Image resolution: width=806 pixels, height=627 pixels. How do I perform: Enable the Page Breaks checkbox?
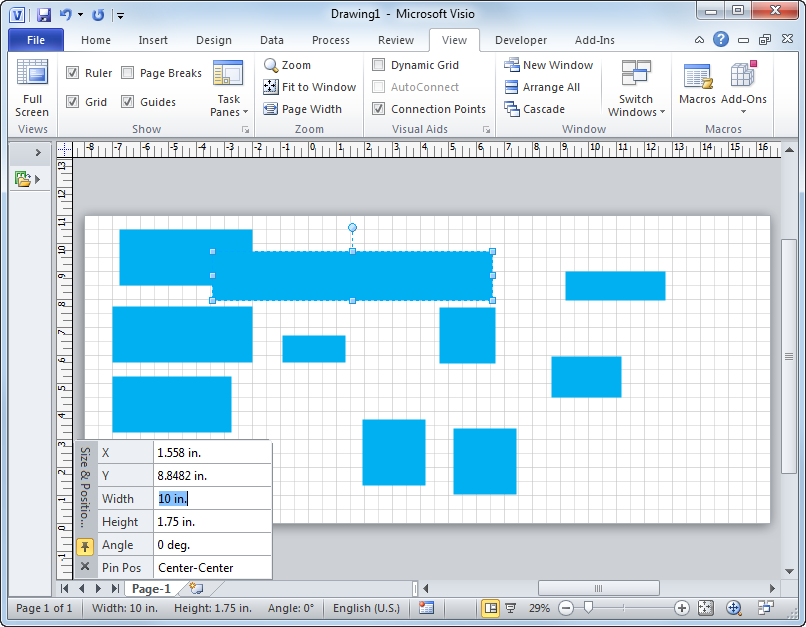pyautogui.click(x=128, y=73)
